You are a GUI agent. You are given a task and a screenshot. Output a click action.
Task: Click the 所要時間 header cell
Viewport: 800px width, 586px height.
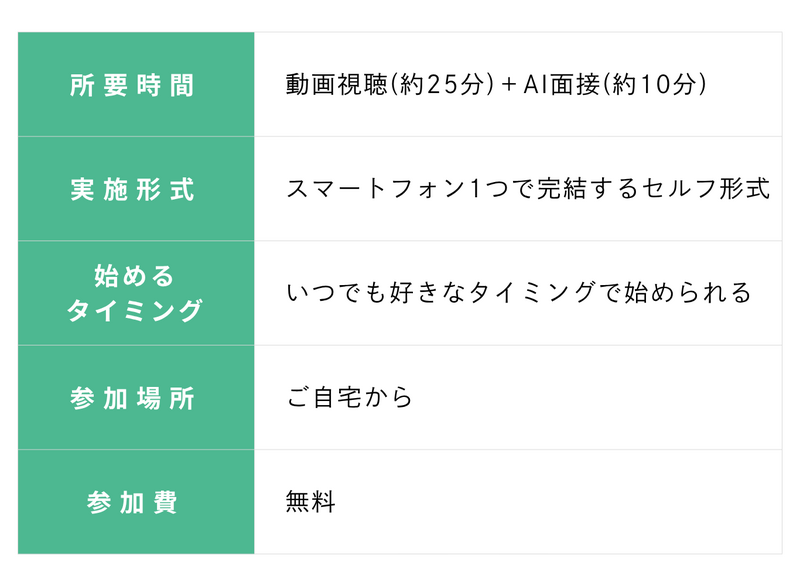tap(136, 84)
